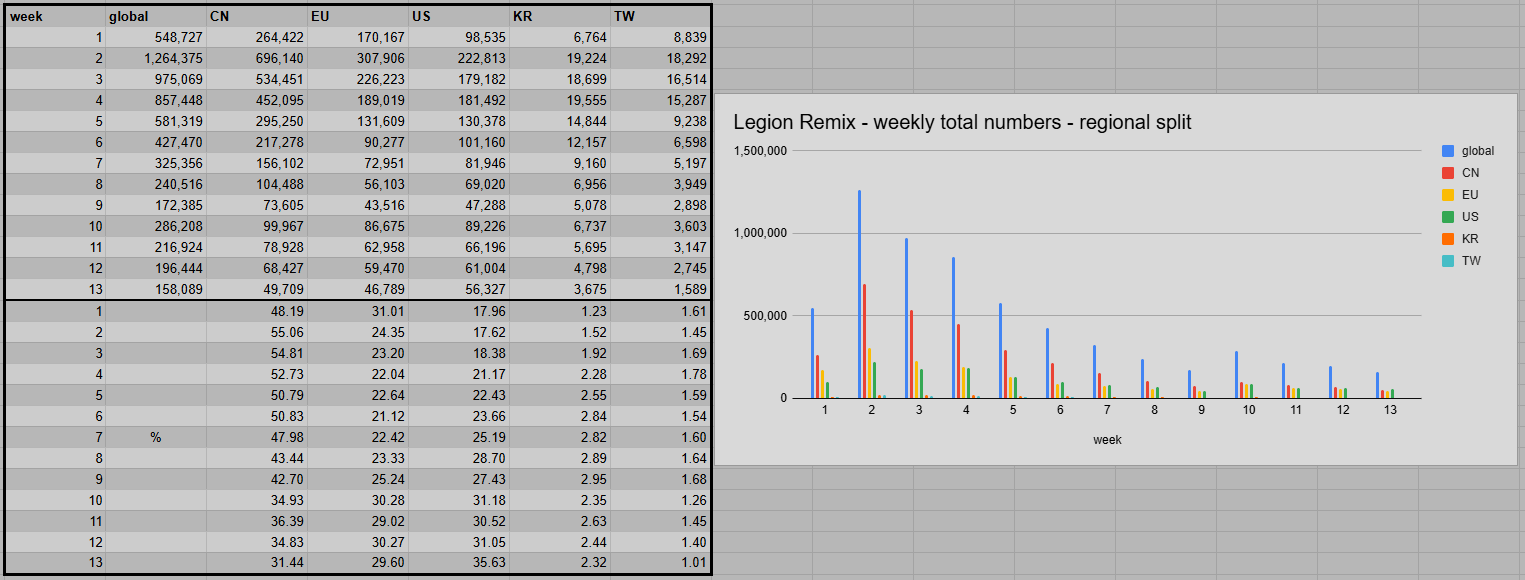Click the 'week' axis label under the chart

point(1107,440)
